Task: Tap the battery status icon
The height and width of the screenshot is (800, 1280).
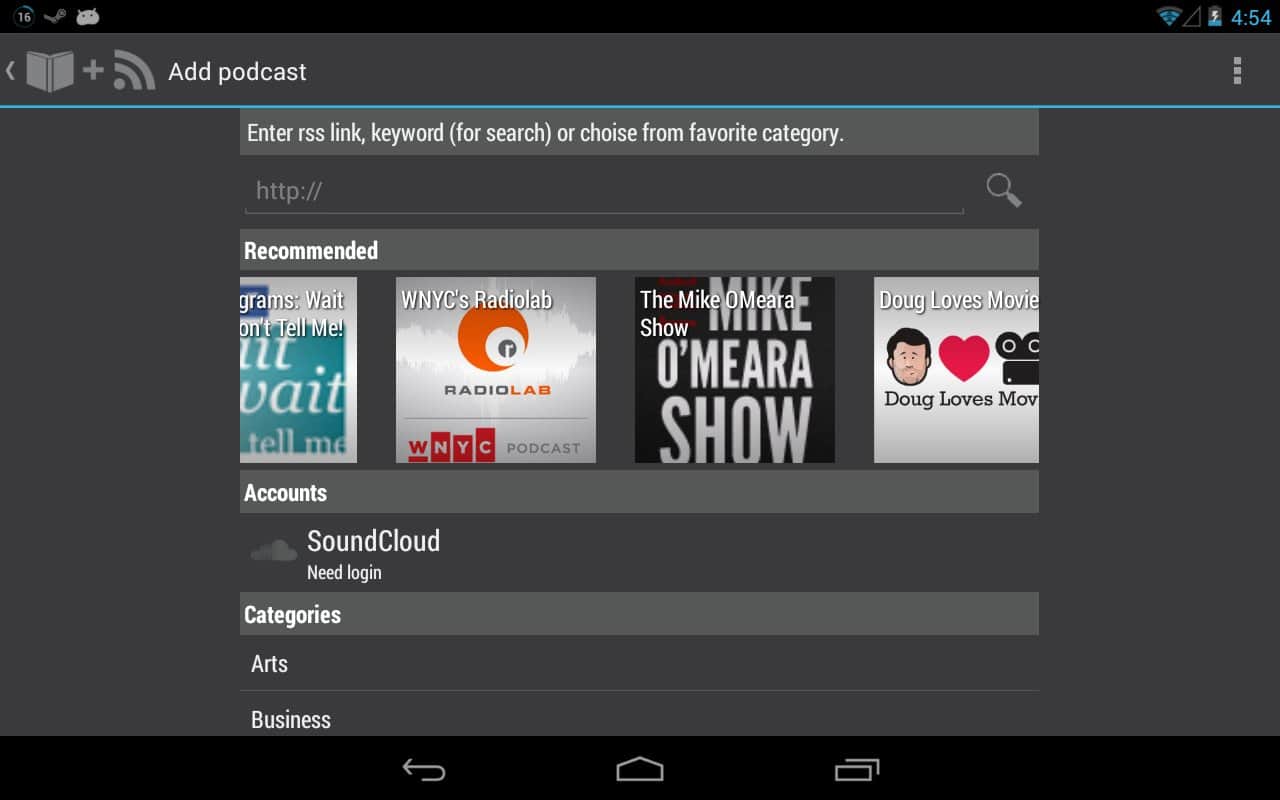Action: 1215,17
